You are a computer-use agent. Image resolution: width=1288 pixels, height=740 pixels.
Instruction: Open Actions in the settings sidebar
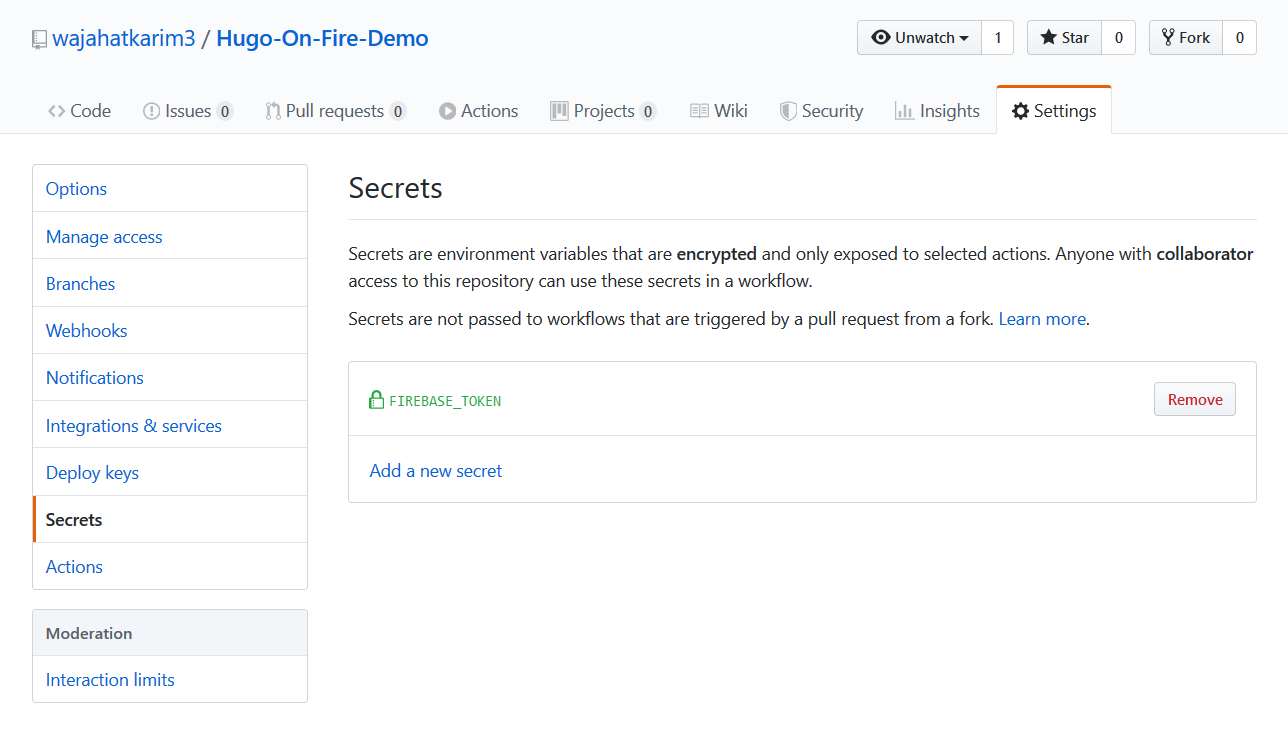click(x=170, y=566)
